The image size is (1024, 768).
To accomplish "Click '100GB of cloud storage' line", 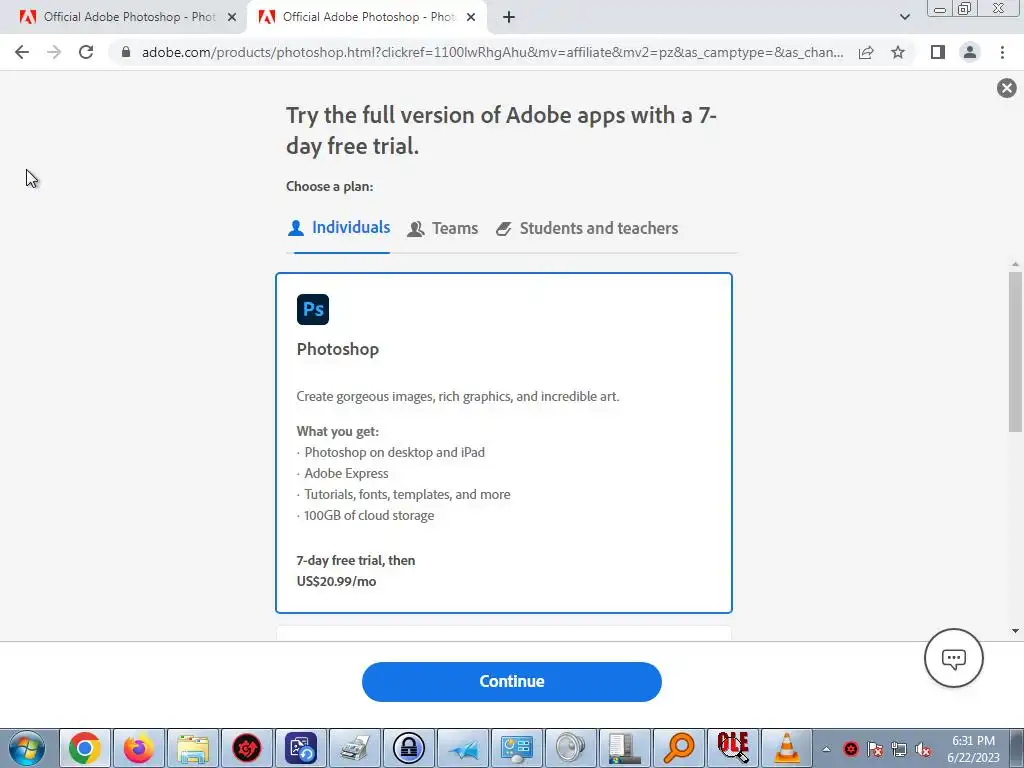I will pos(369,515).
